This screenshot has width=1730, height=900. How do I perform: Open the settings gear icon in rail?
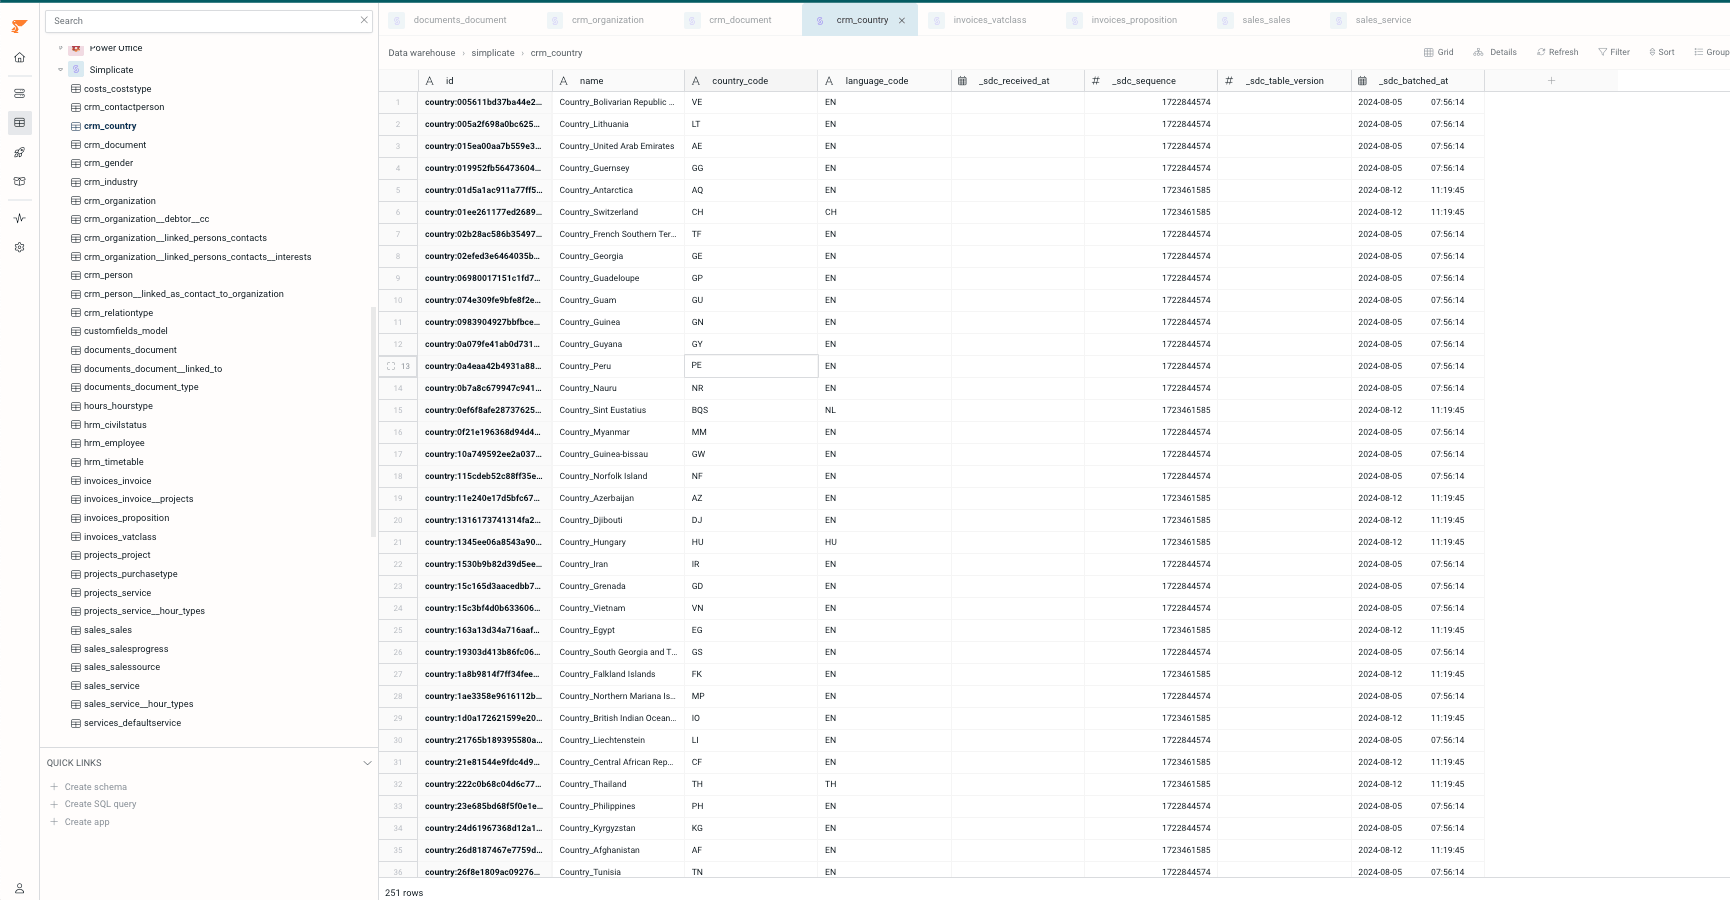click(19, 247)
